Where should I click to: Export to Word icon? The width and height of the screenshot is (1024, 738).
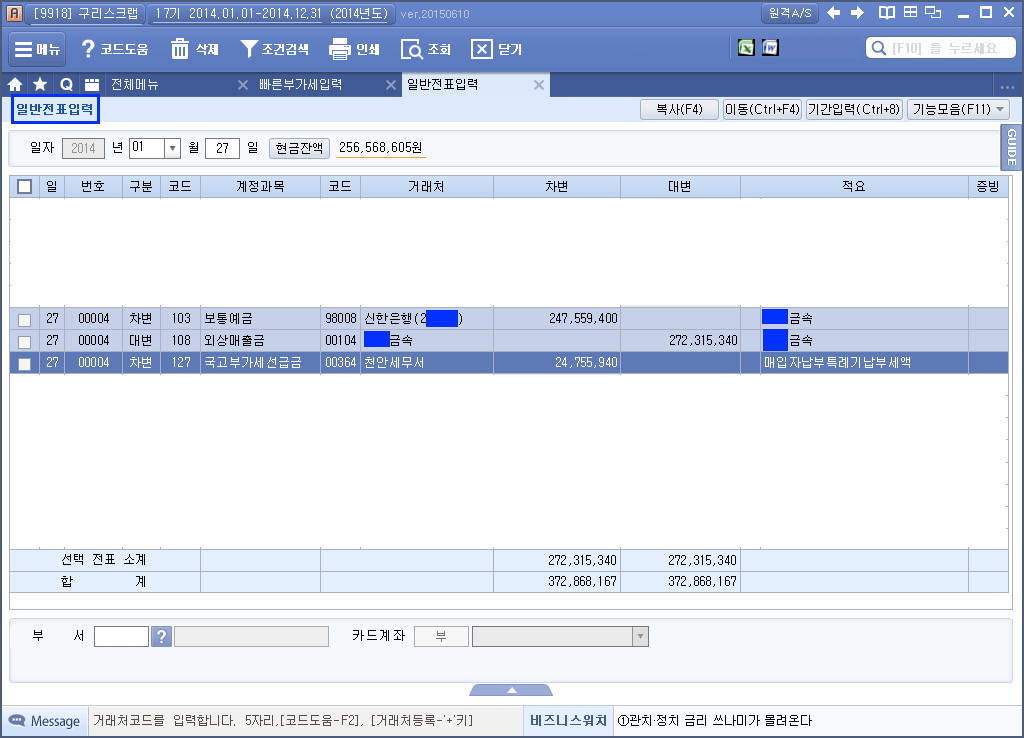[x=771, y=48]
